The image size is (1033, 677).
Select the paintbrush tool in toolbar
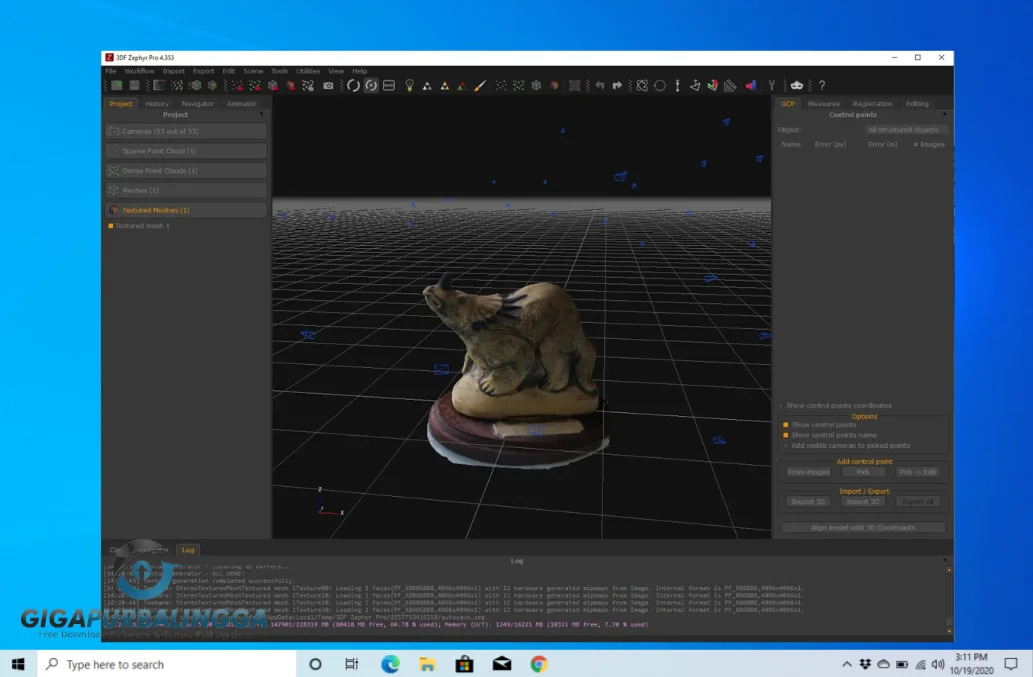point(479,86)
